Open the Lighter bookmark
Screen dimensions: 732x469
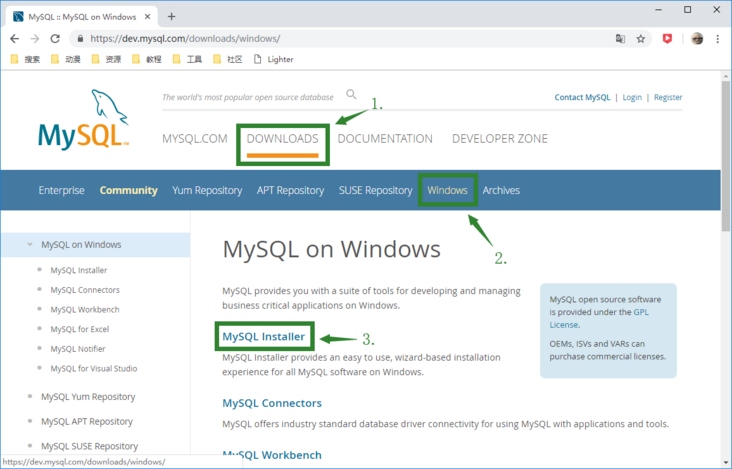pos(274,59)
